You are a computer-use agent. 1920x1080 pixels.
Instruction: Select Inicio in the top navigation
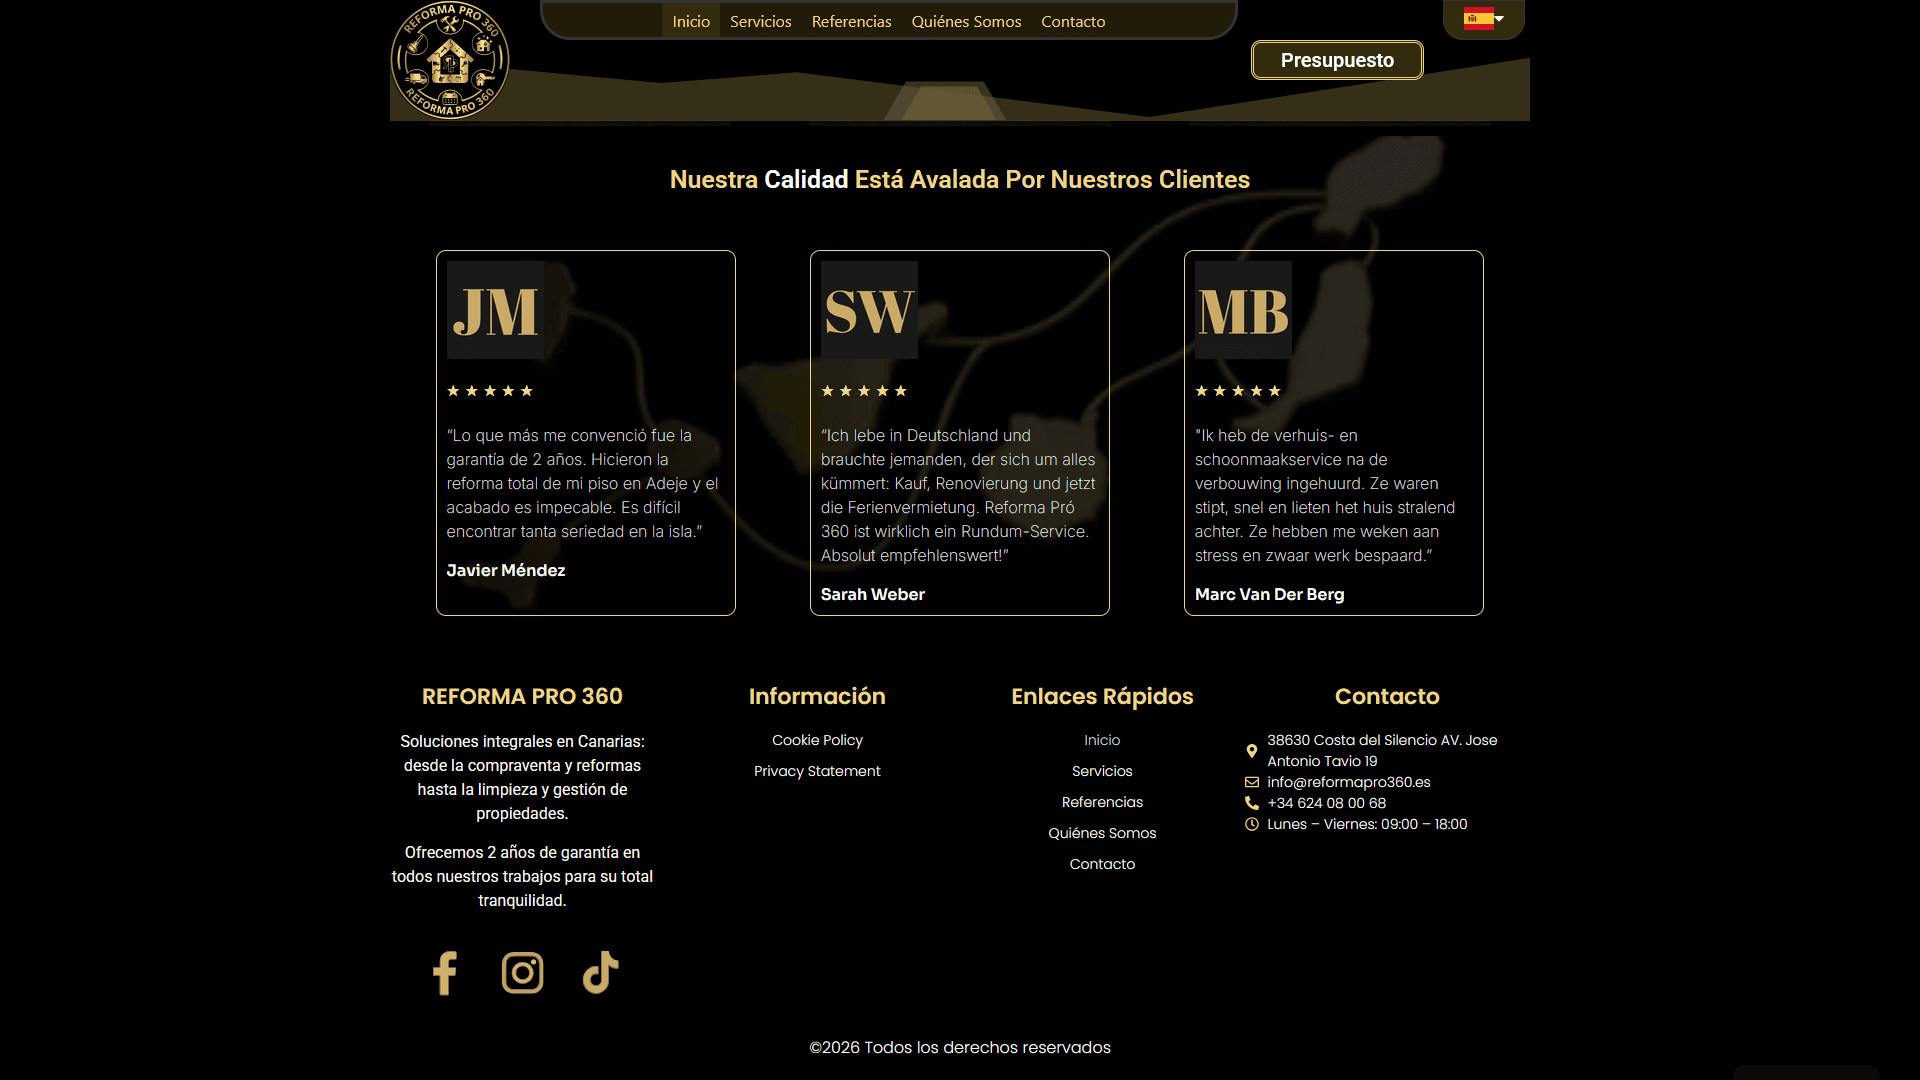coord(691,21)
